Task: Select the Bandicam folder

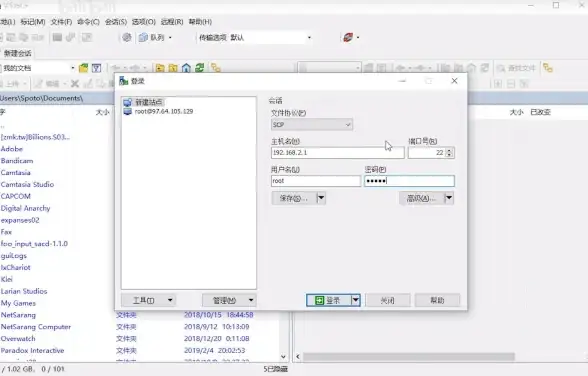Action: click(17, 161)
